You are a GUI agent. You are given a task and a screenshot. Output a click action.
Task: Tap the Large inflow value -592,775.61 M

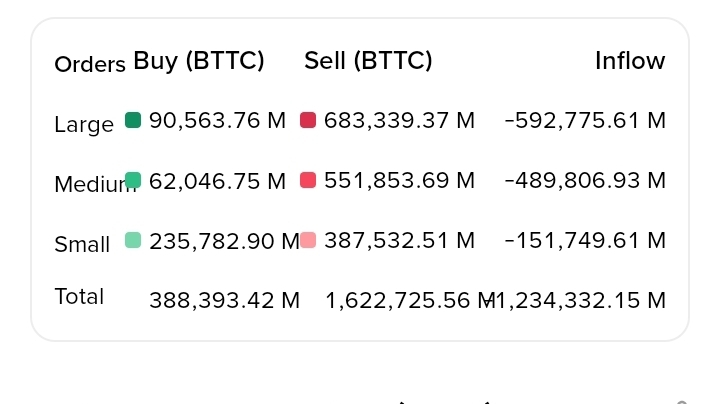585,121
